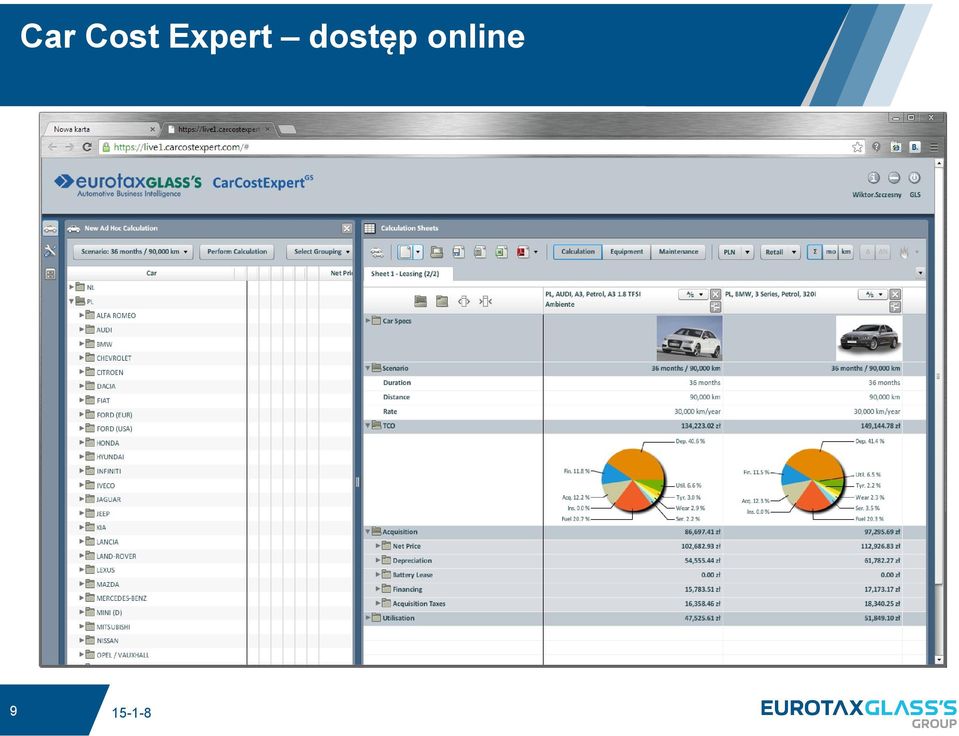The image size is (959, 736).
Task: Click the save-as sheet icon
Action: point(480,252)
